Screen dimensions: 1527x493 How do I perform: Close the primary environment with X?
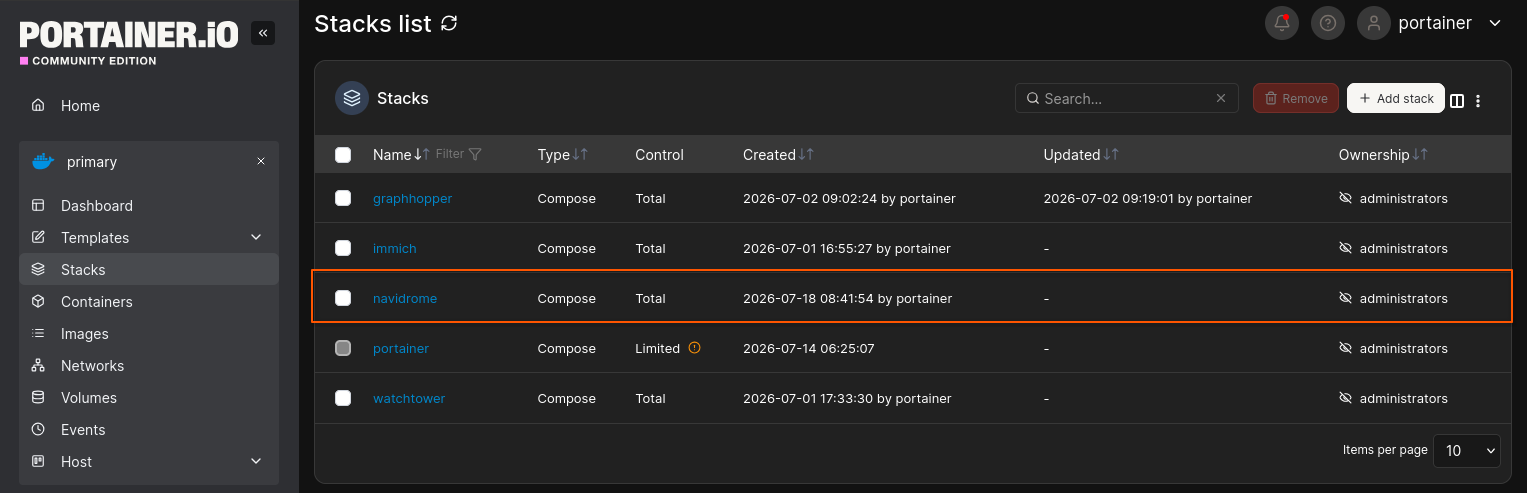(x=261, y=161)
